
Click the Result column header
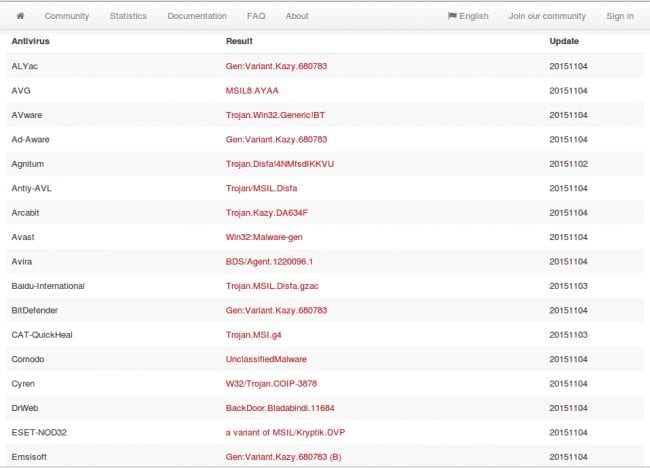point(239,41)
